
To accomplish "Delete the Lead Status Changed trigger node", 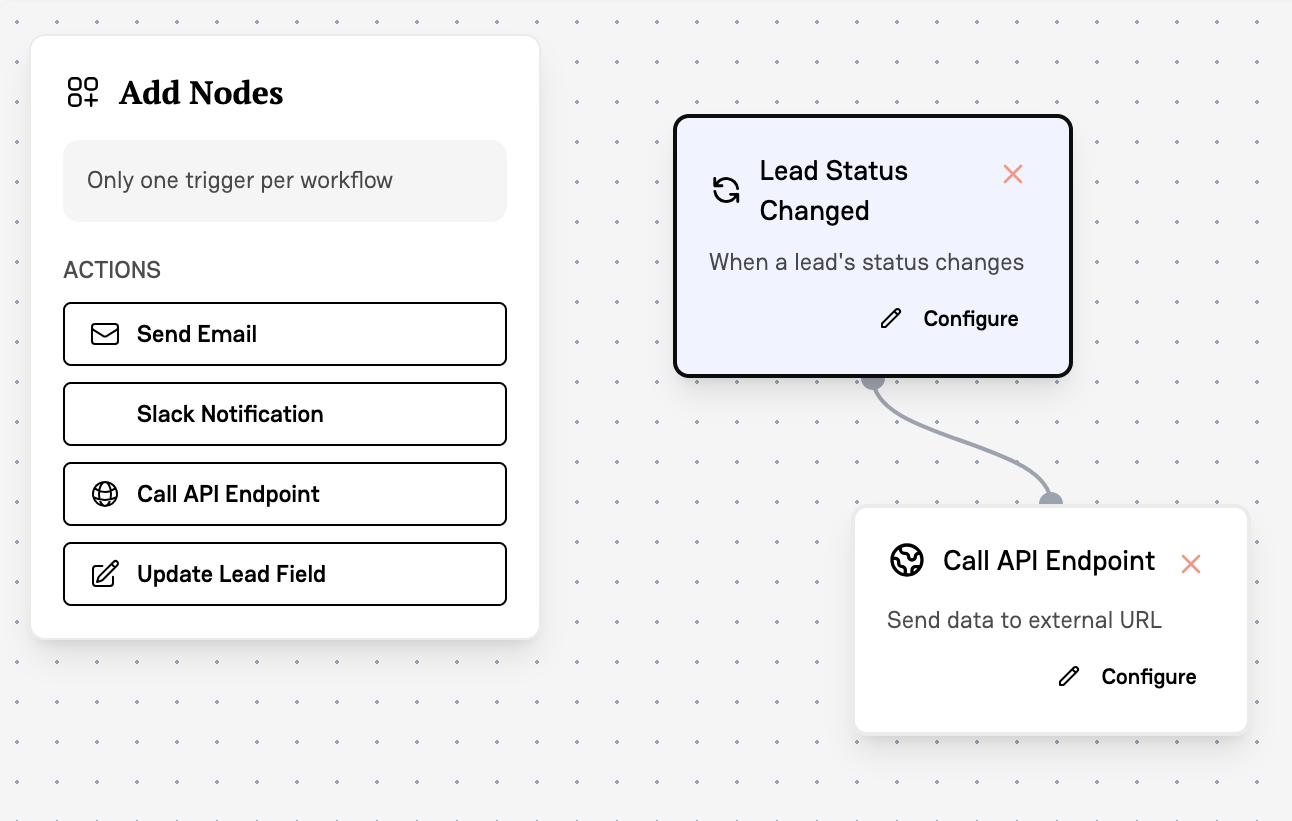I will click(x=1012, y=174).
